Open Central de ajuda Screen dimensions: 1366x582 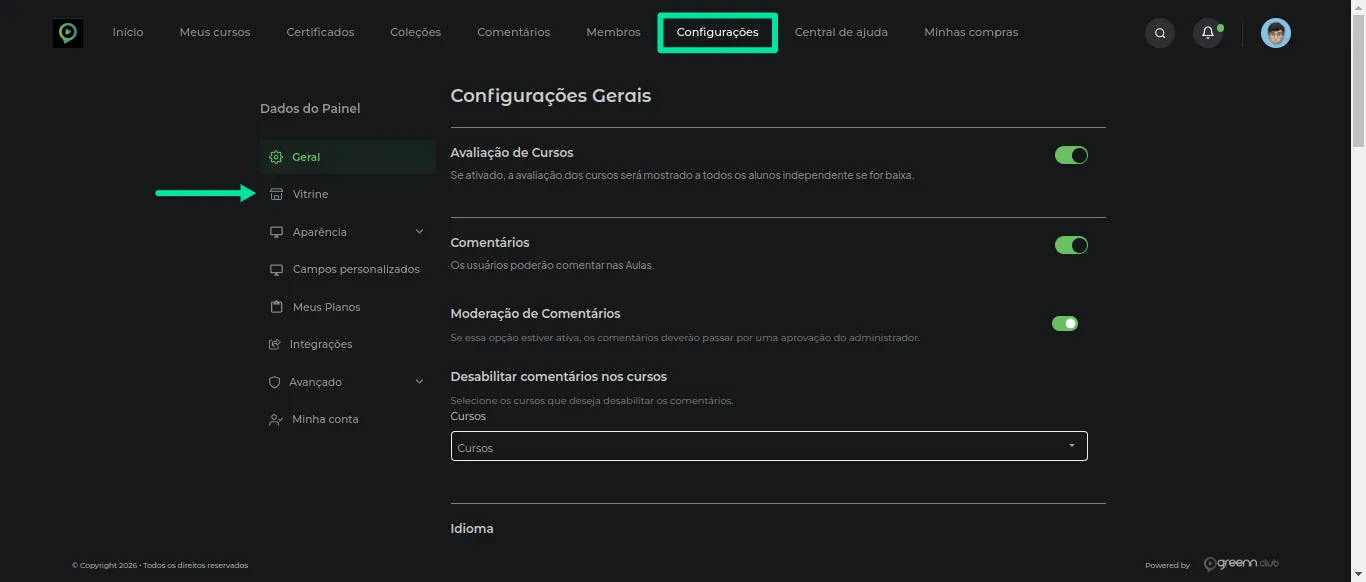841,32
